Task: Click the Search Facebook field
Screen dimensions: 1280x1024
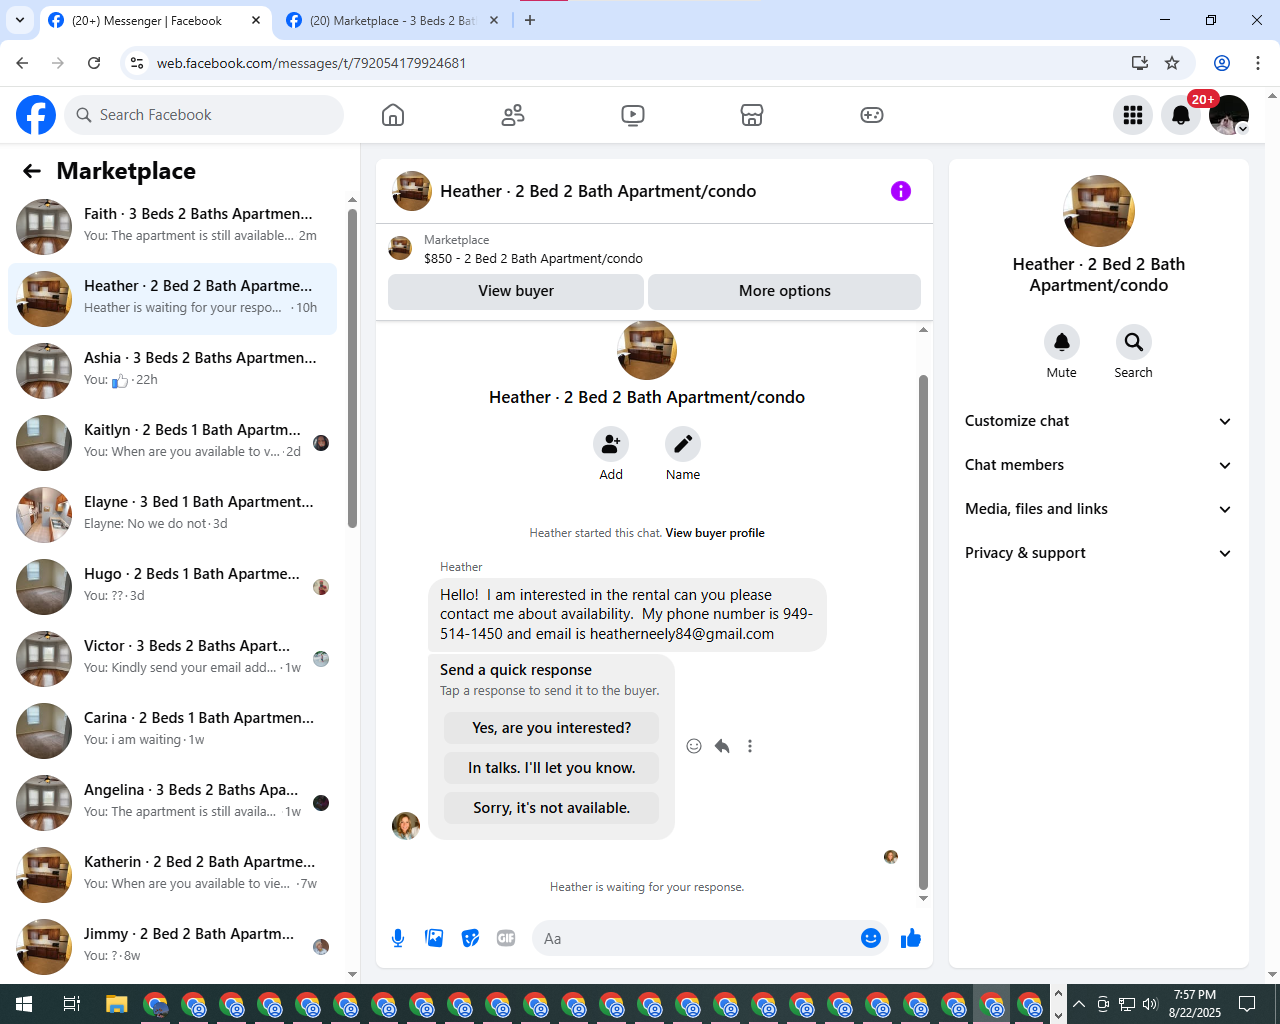Action: 204,115
